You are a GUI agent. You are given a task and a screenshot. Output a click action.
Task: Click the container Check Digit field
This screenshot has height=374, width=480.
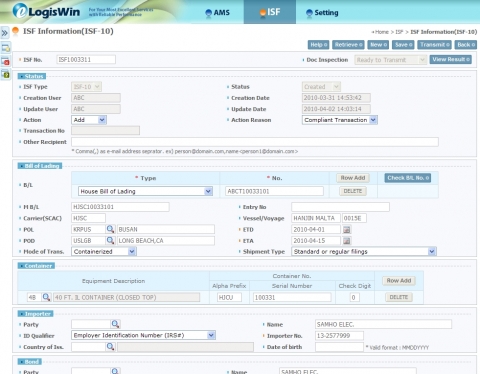pos(354,297)
